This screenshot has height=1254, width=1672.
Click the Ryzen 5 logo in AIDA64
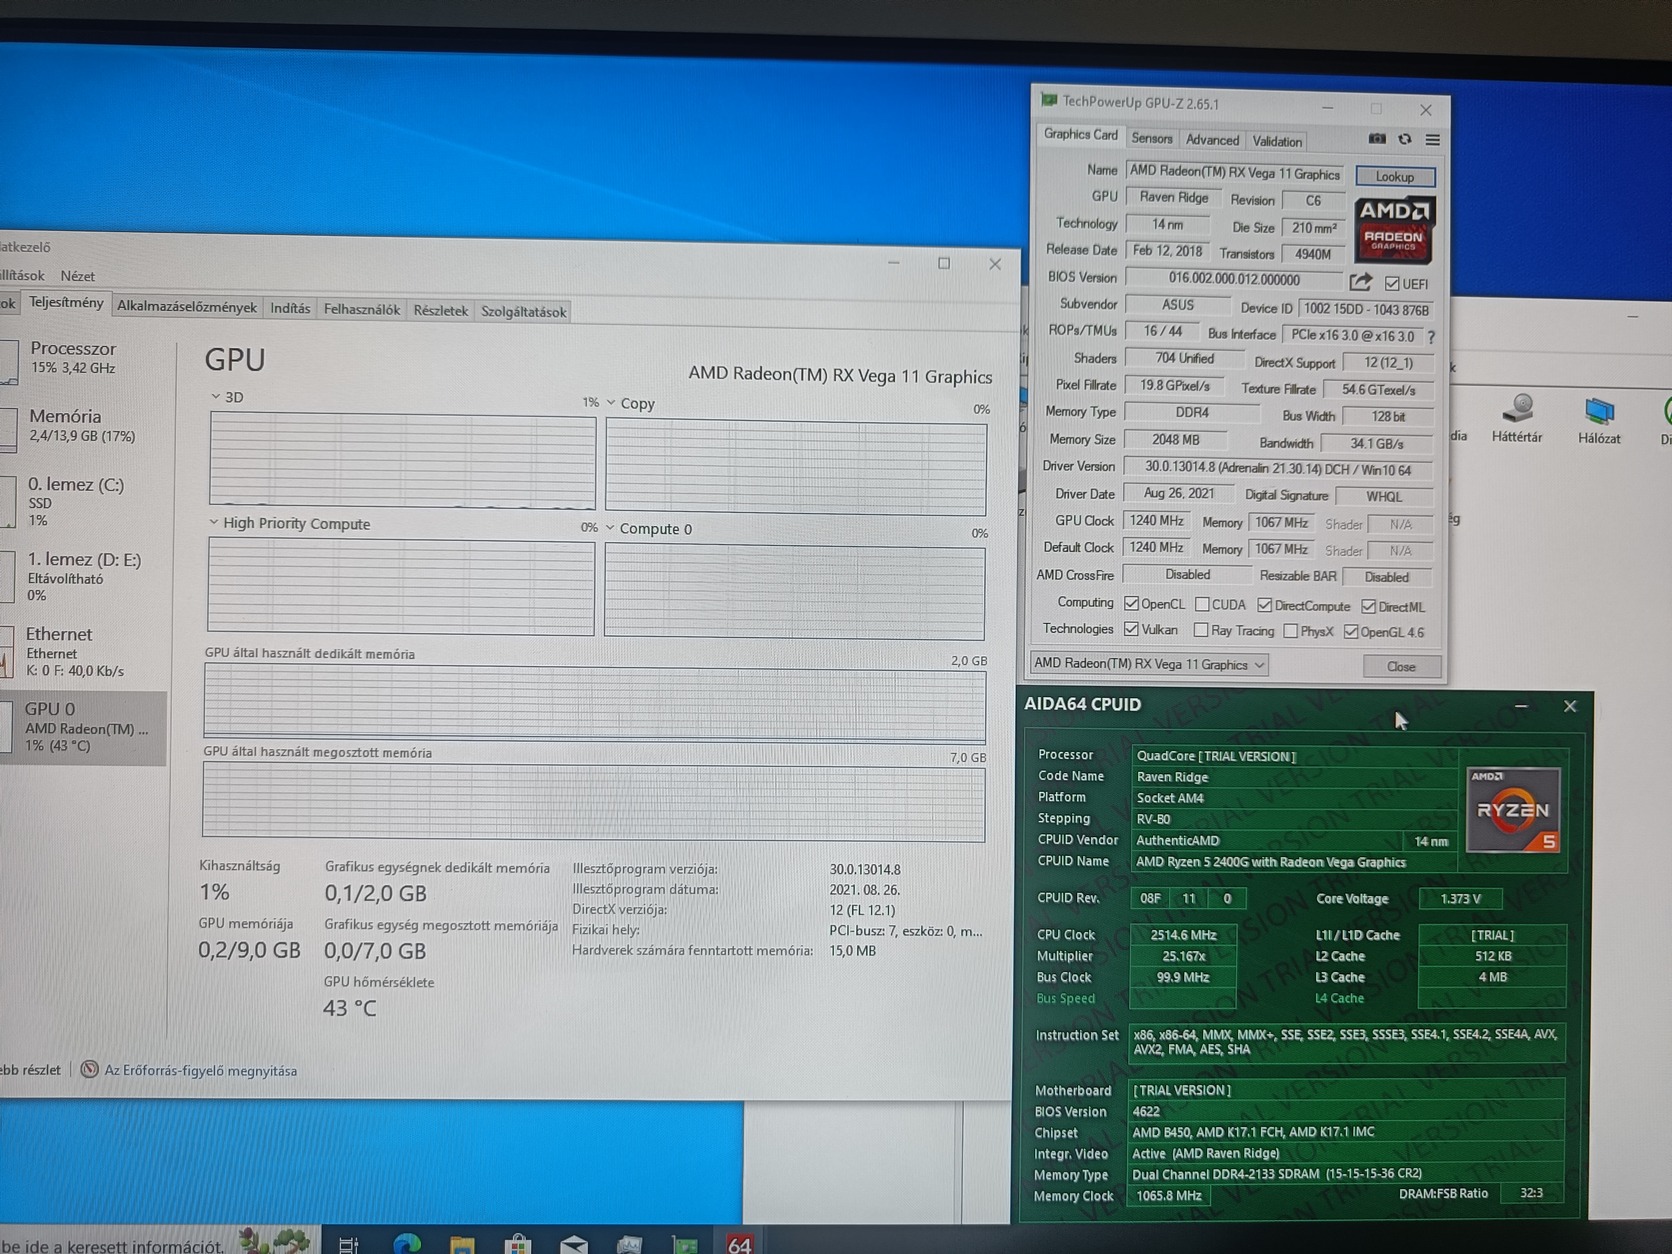(1512, 809)
